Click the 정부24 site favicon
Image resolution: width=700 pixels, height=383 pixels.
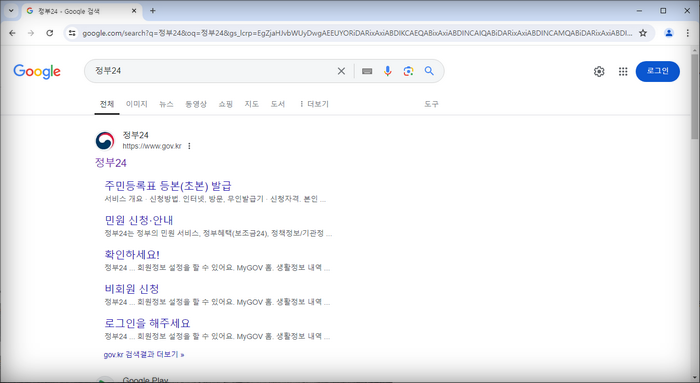click(x=105, y=141)
